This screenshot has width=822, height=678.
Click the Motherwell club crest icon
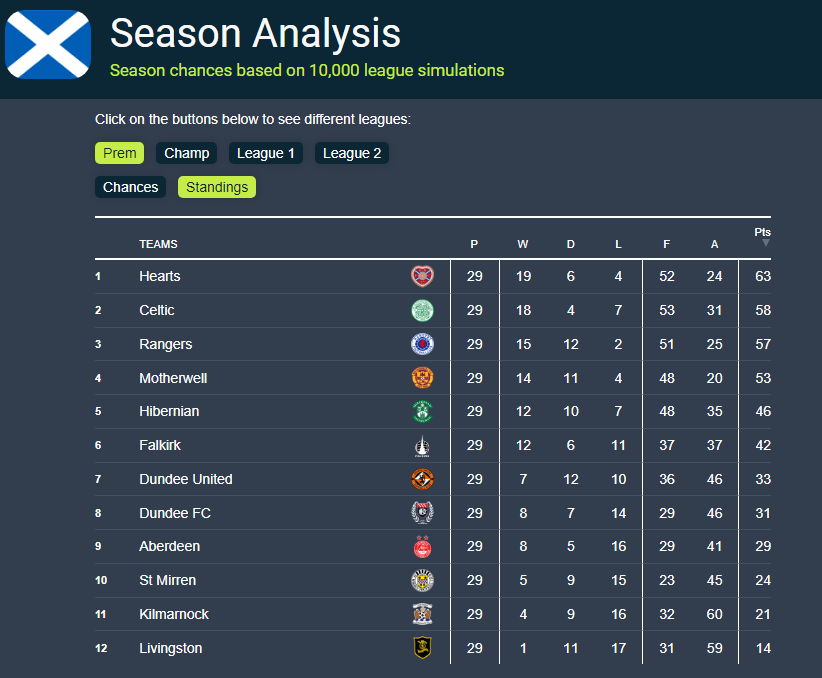422,378
